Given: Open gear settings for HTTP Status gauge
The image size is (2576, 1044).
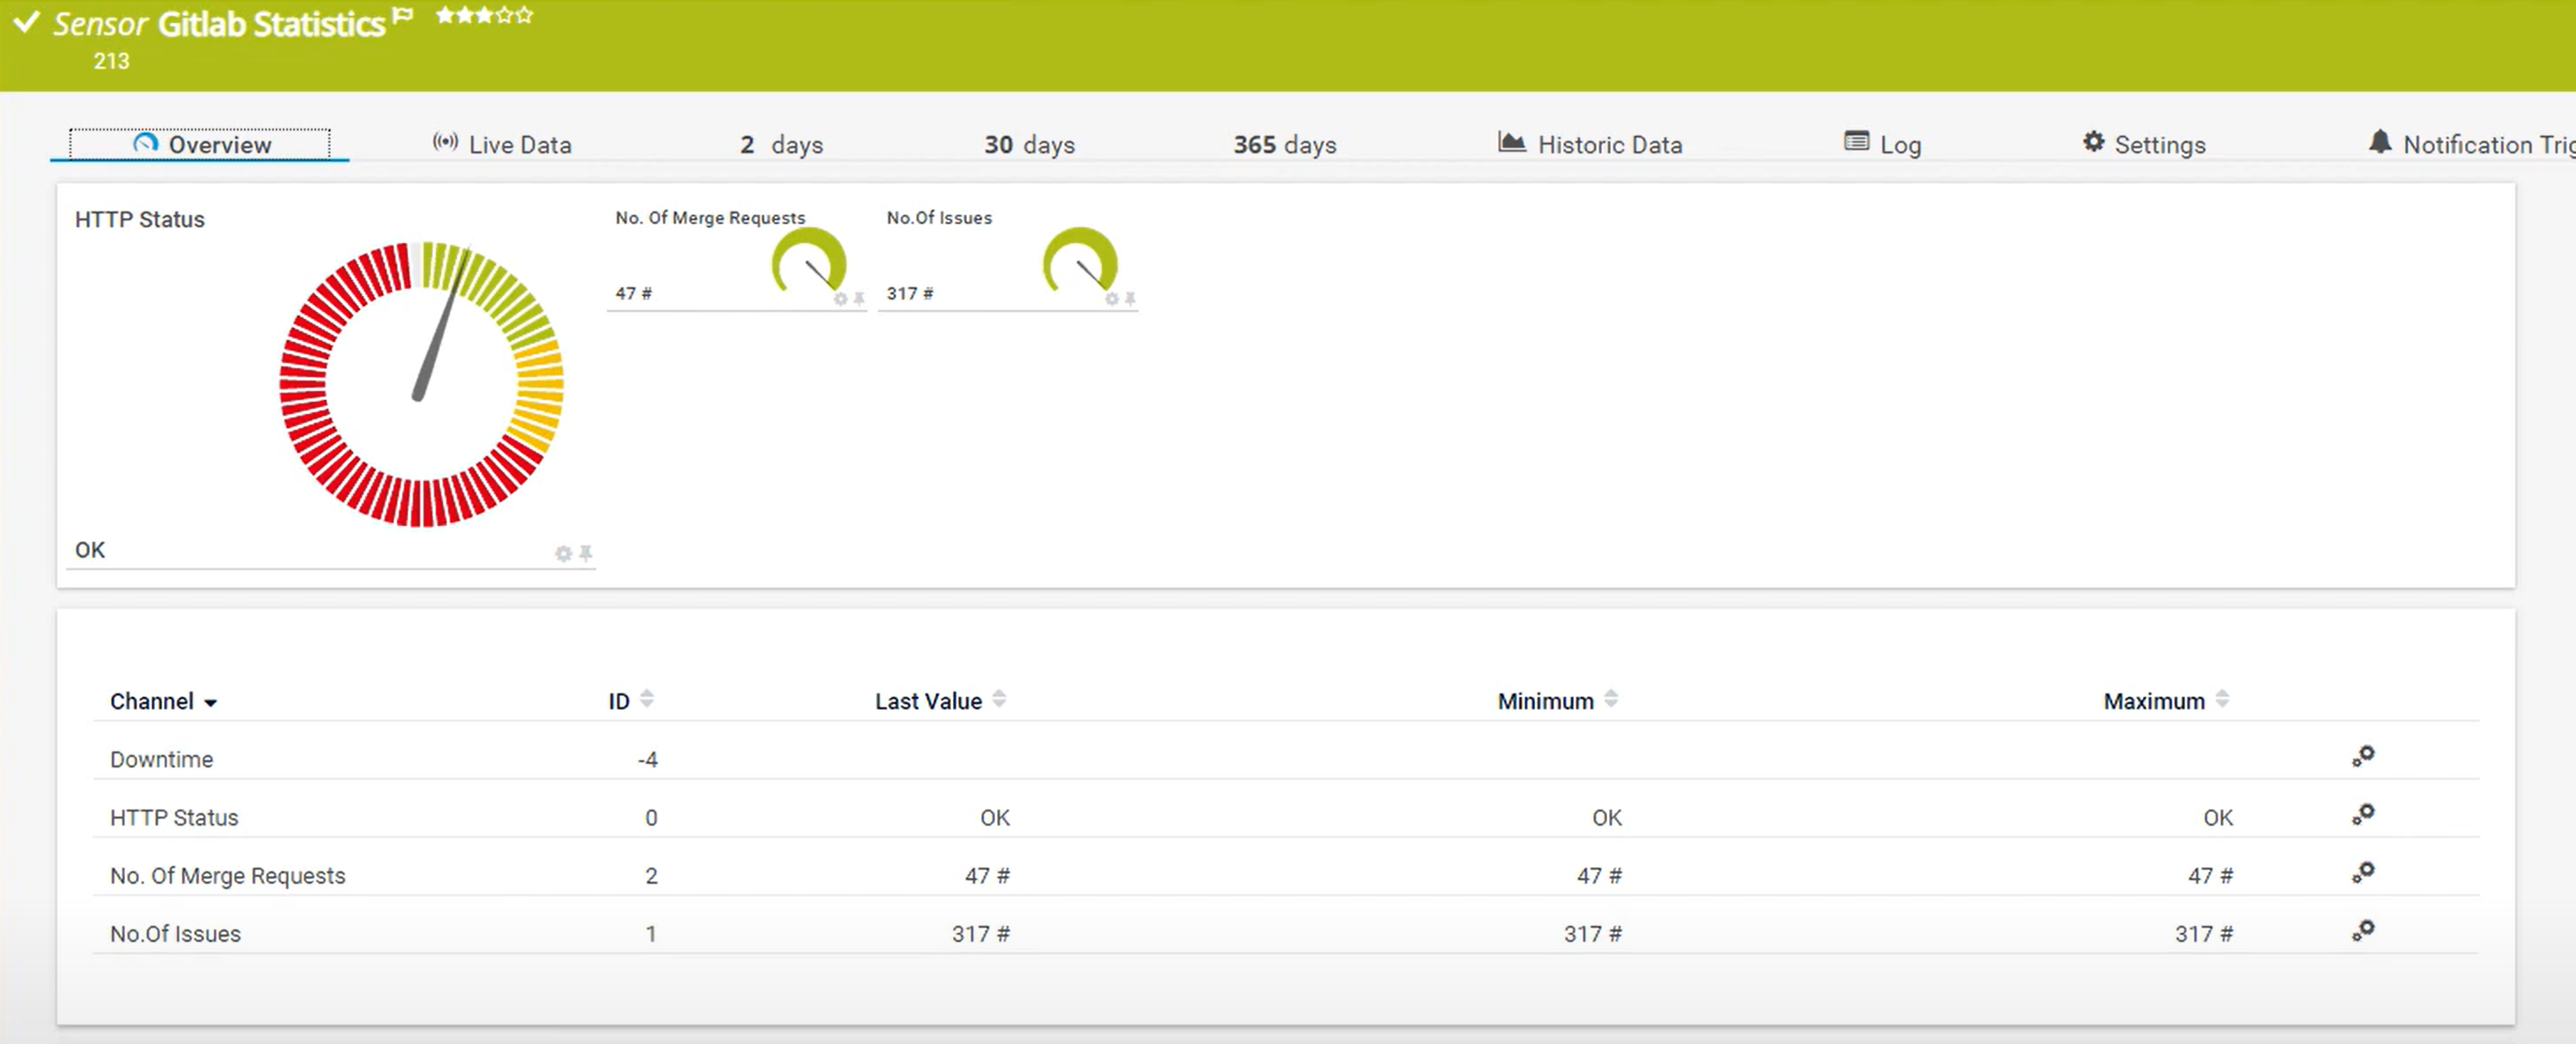Looking at the screenshot, I should [563, 553].
